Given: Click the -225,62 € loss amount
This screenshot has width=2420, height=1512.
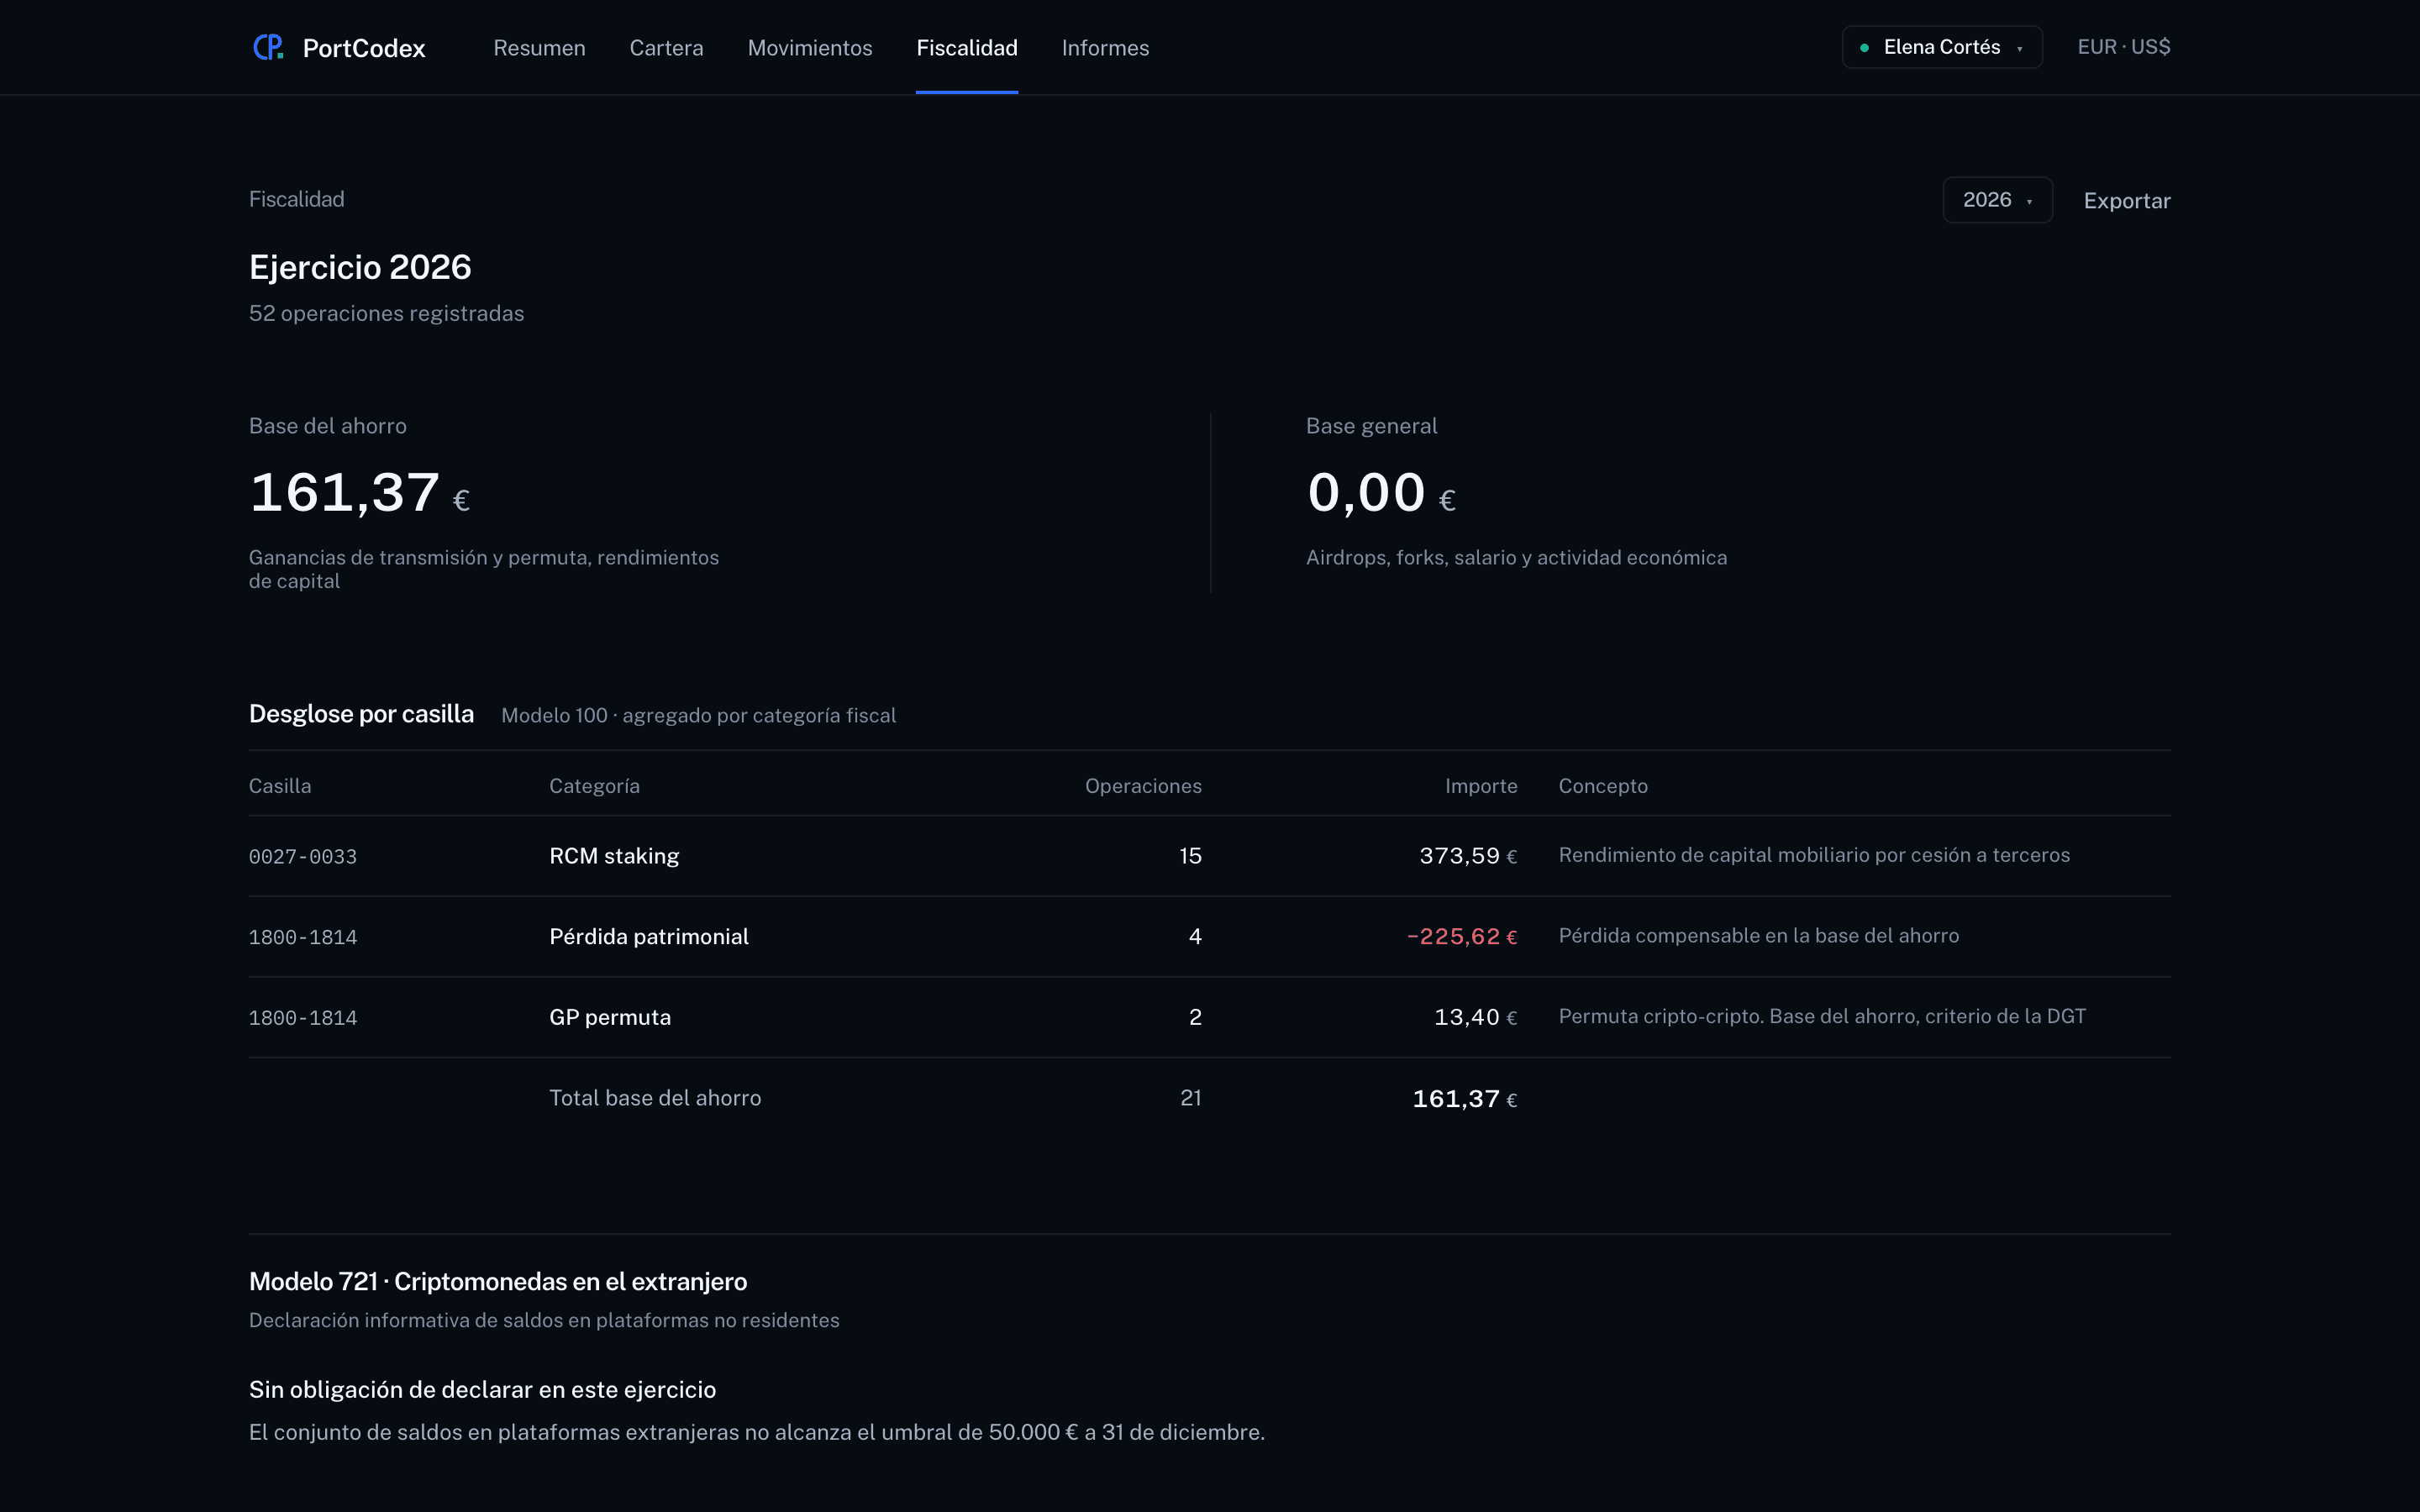Looking at the screenshot, I should 1462,937.
